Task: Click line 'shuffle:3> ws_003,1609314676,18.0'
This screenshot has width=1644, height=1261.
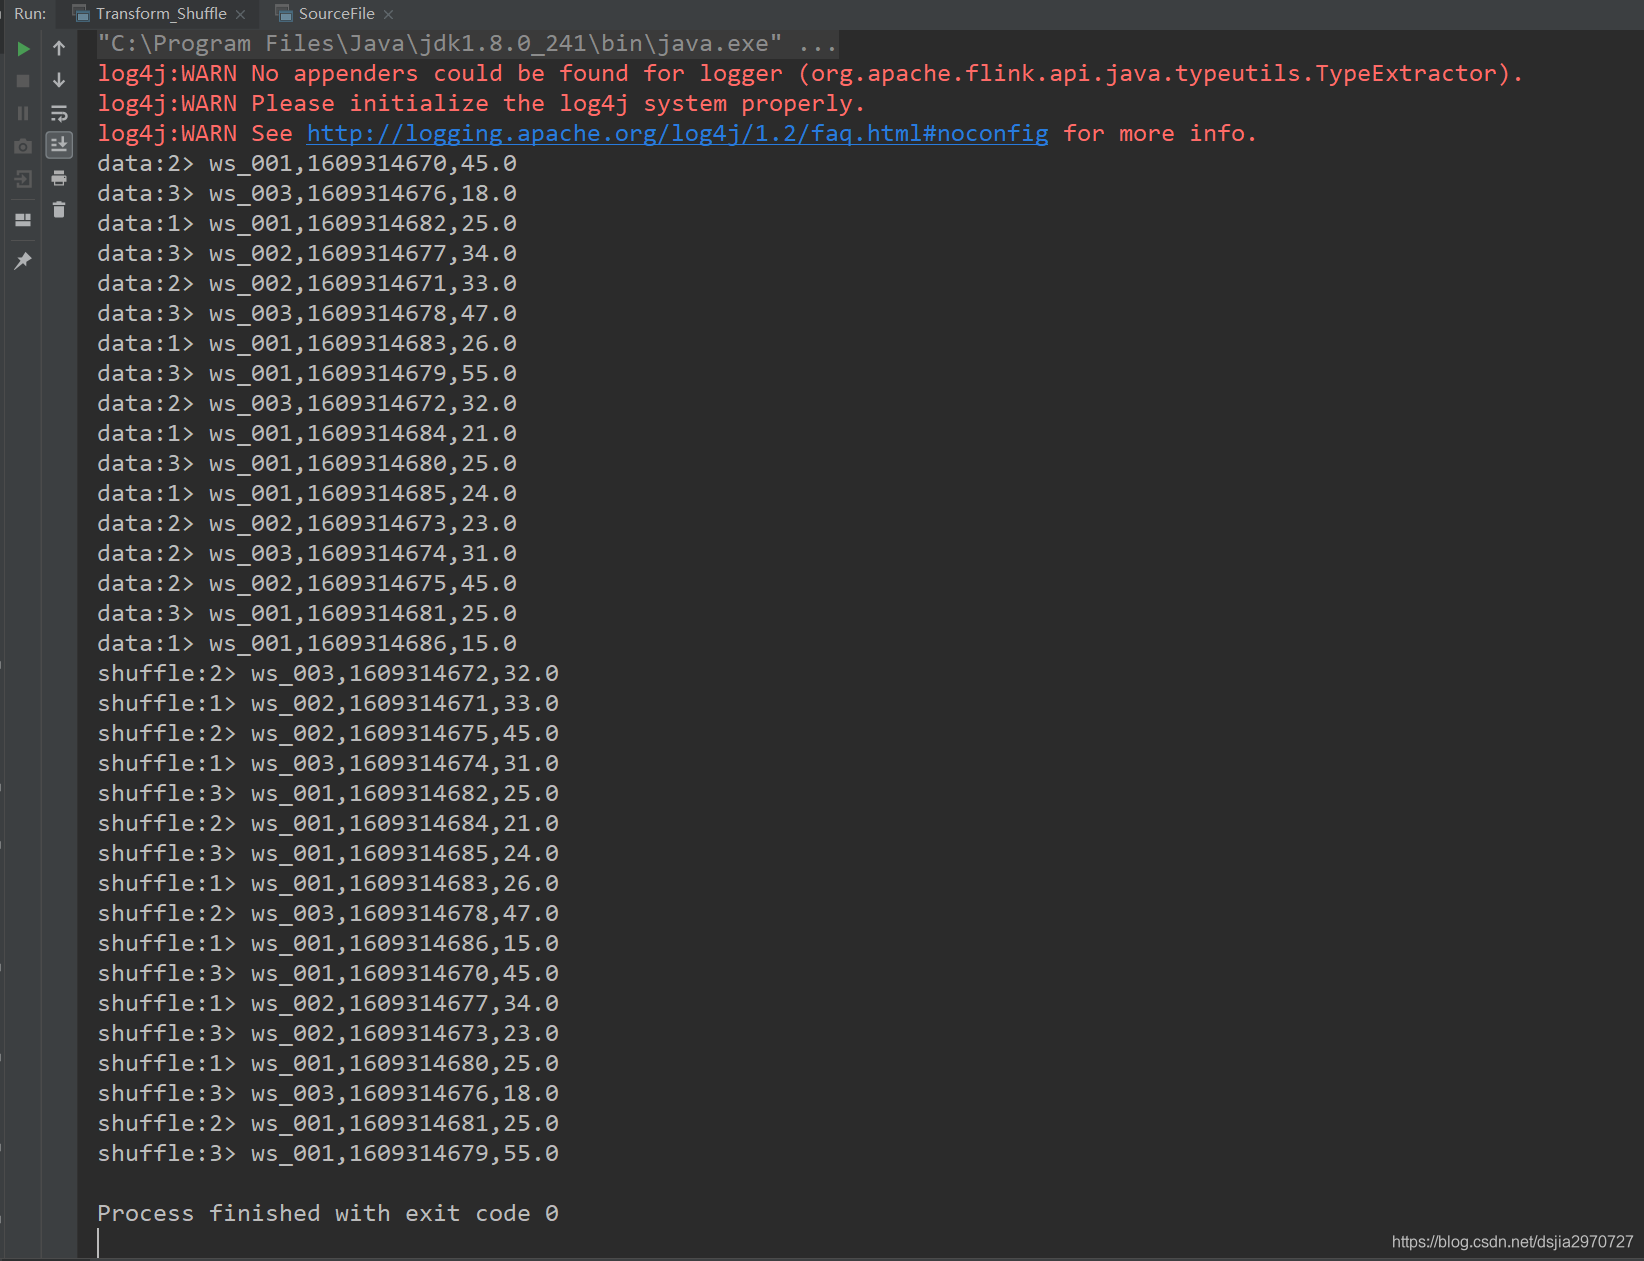Action: (328, 1093)
